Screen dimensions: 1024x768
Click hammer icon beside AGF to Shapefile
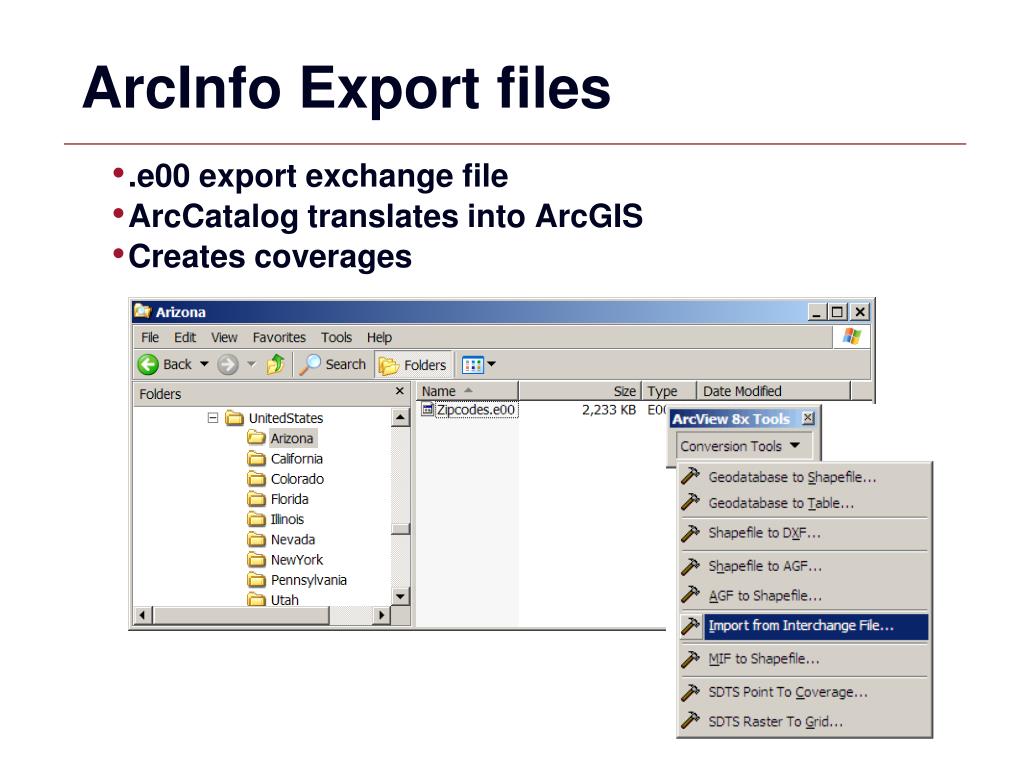click(690, 595)
